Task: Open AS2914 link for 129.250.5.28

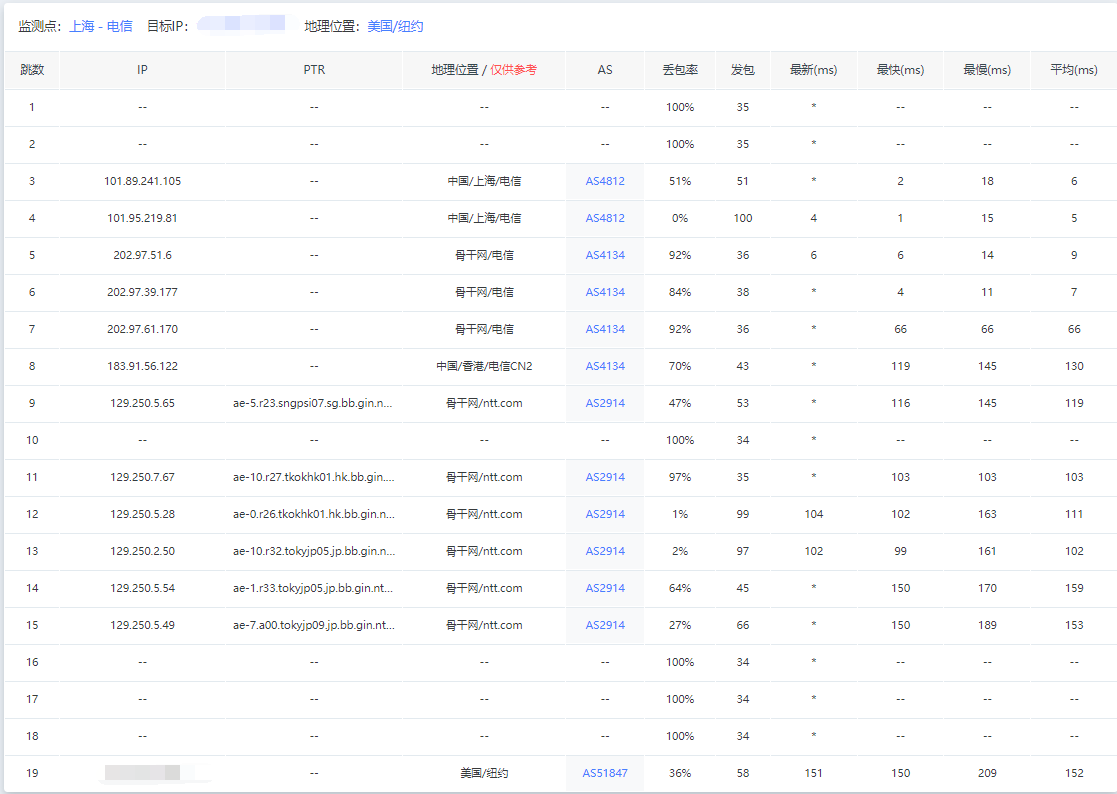Action: 605,514
